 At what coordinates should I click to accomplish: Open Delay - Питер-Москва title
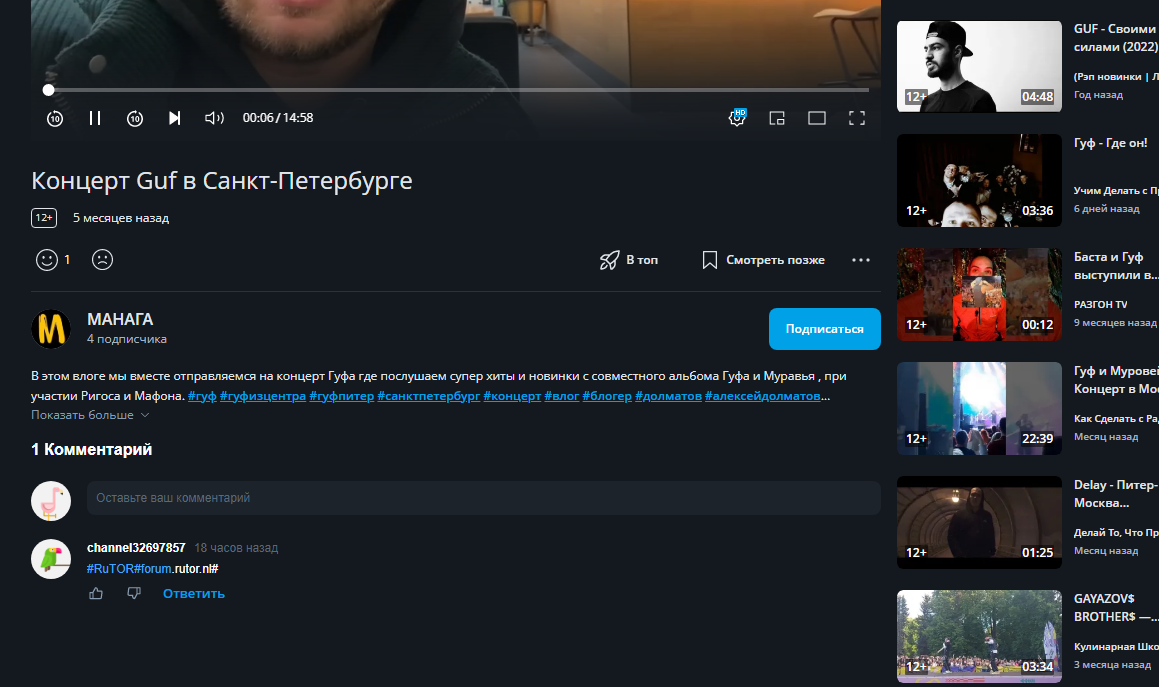pyautogui.click(x=1116, y=494)
